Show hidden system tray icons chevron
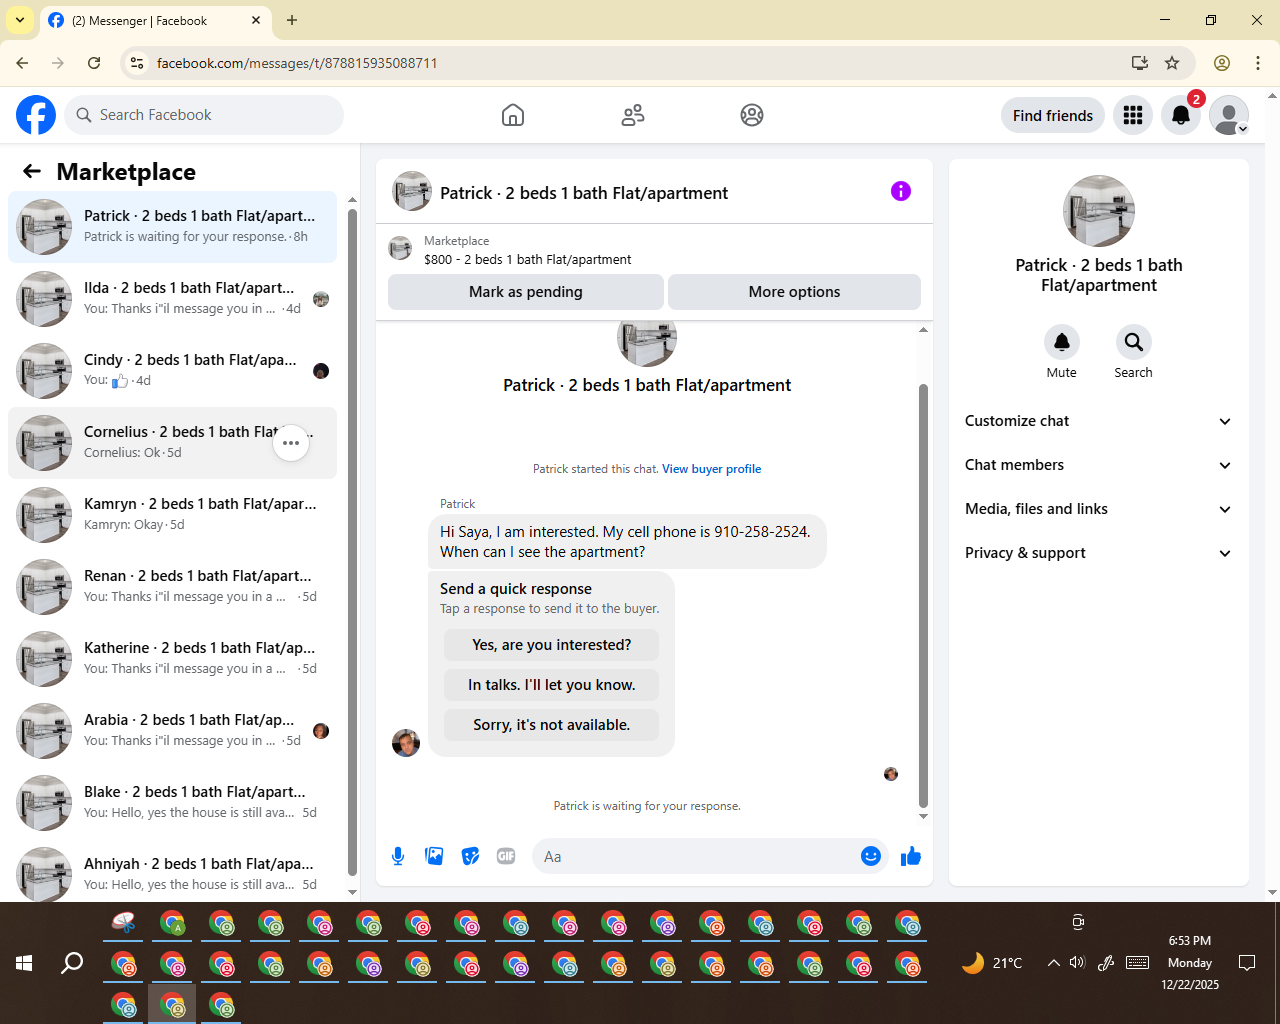The width and height of the screenshot is (1280, 1024). 1053,963
